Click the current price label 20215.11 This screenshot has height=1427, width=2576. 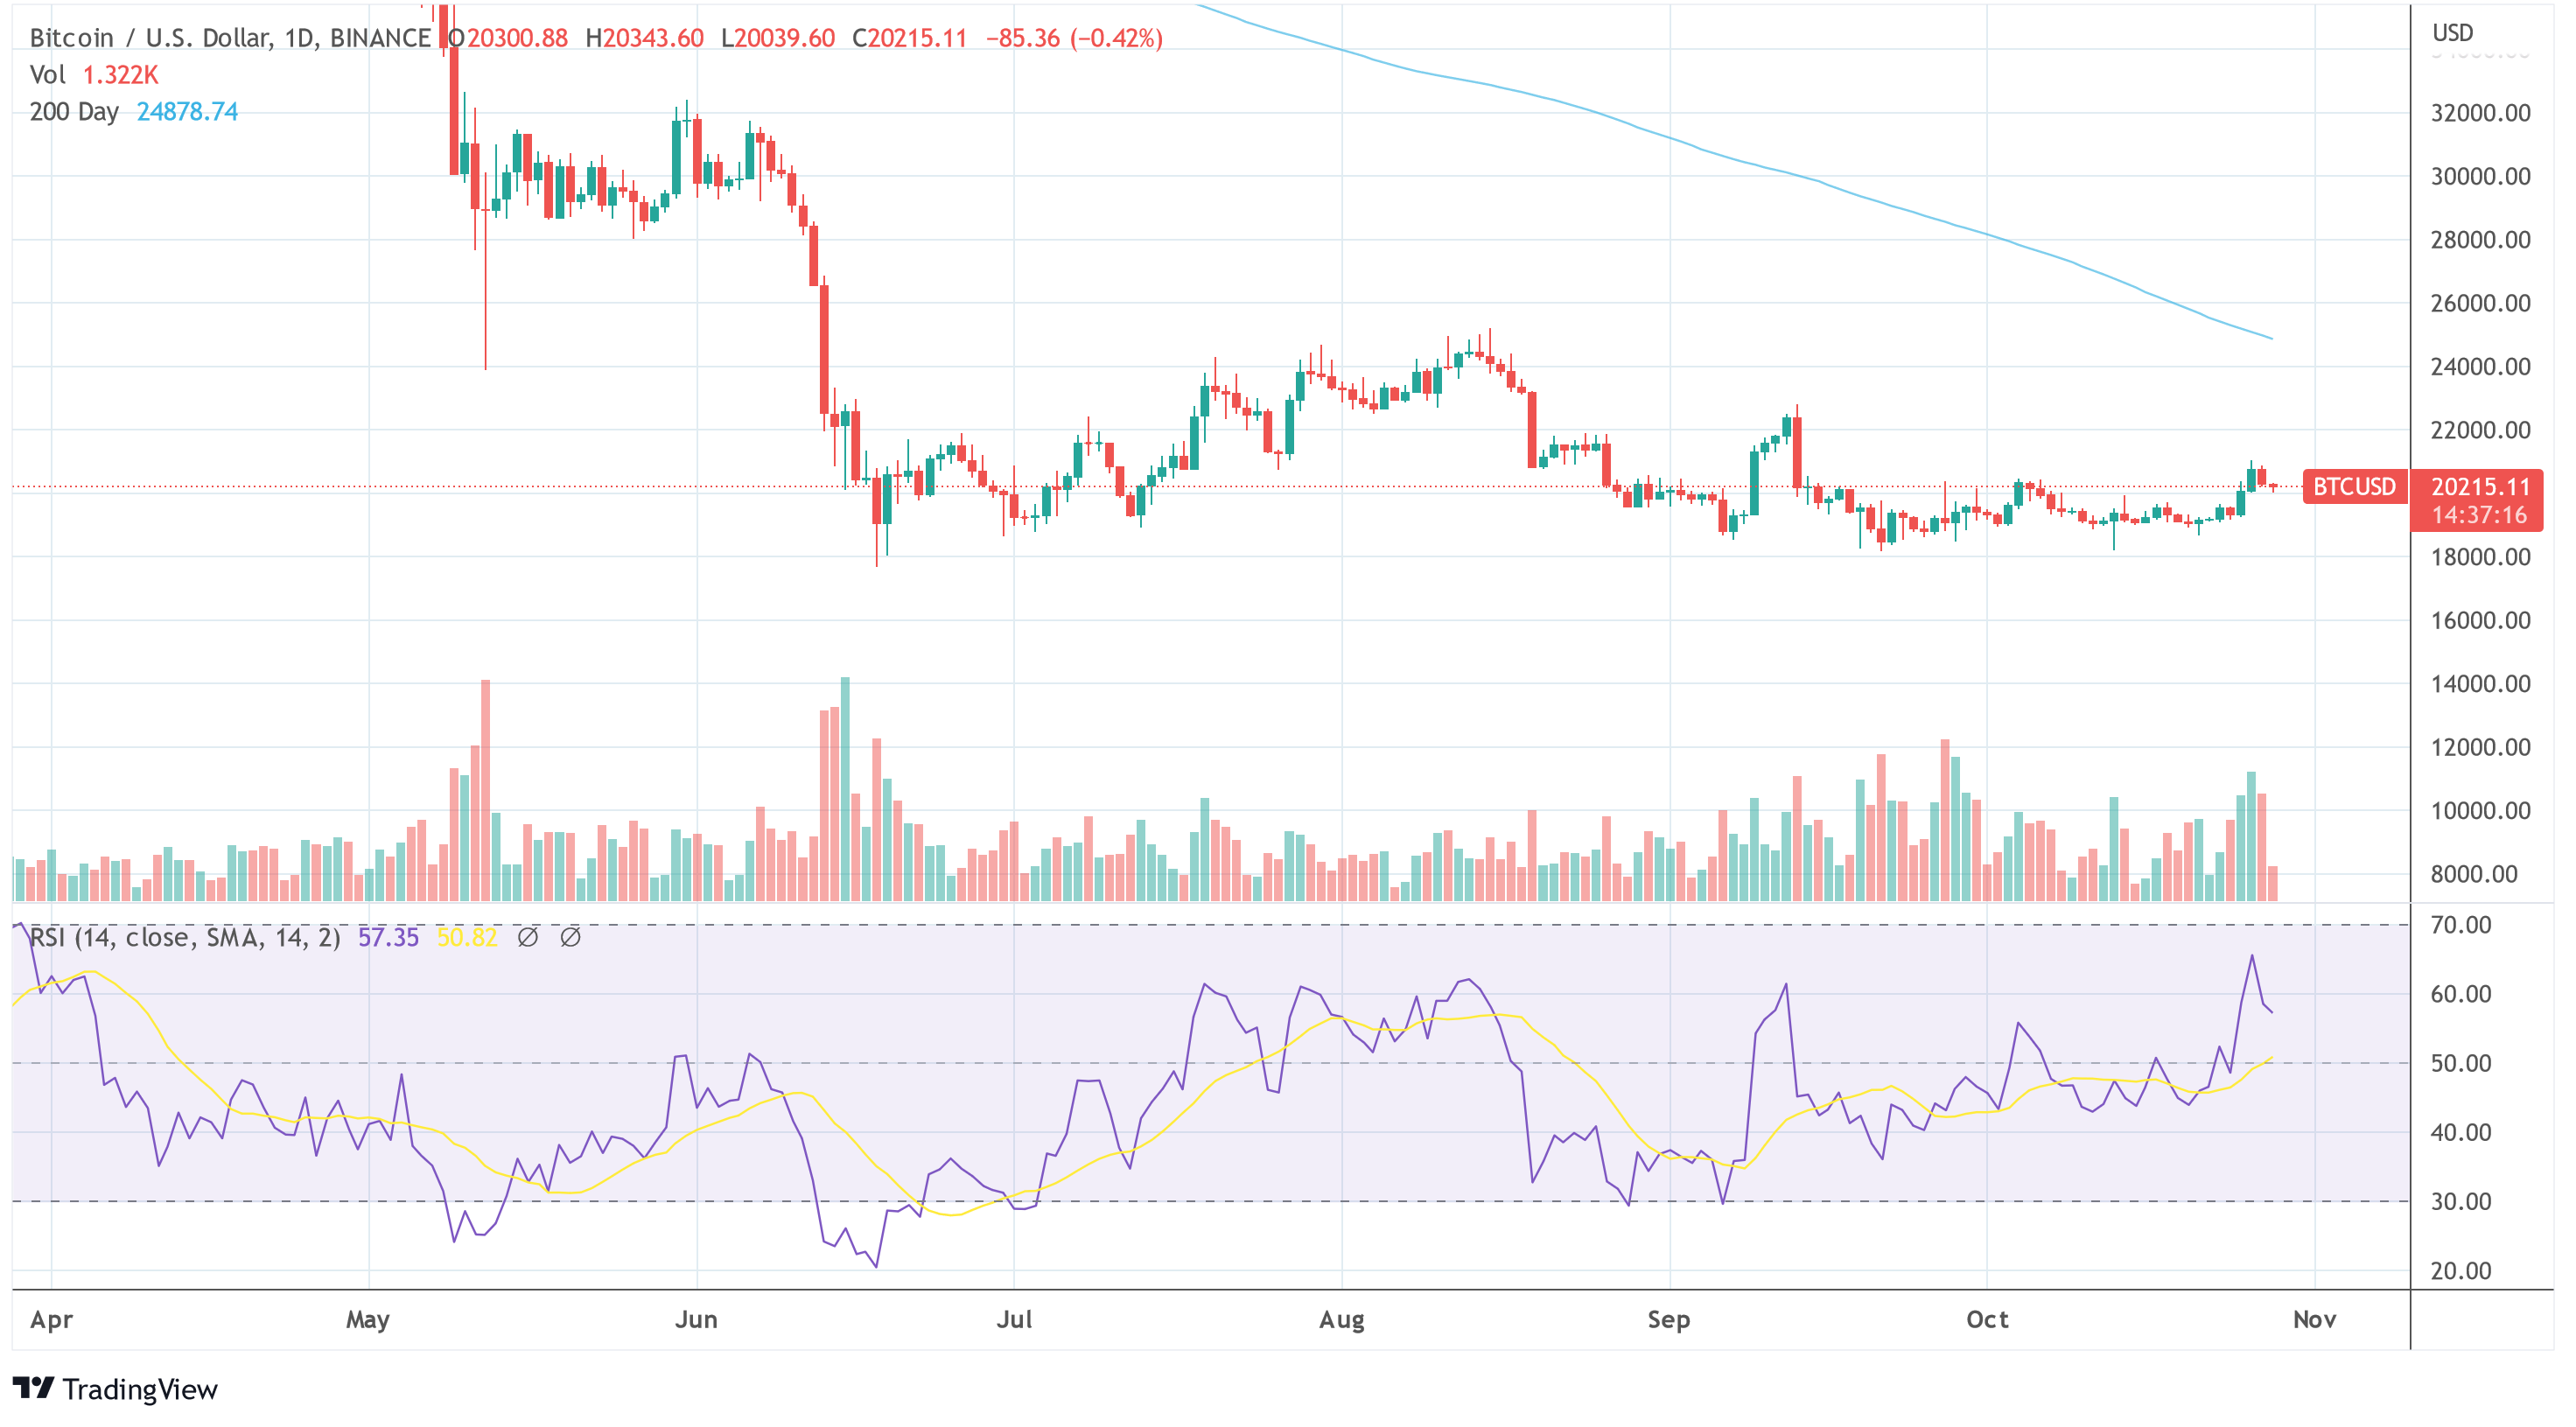click(2480, 486)
